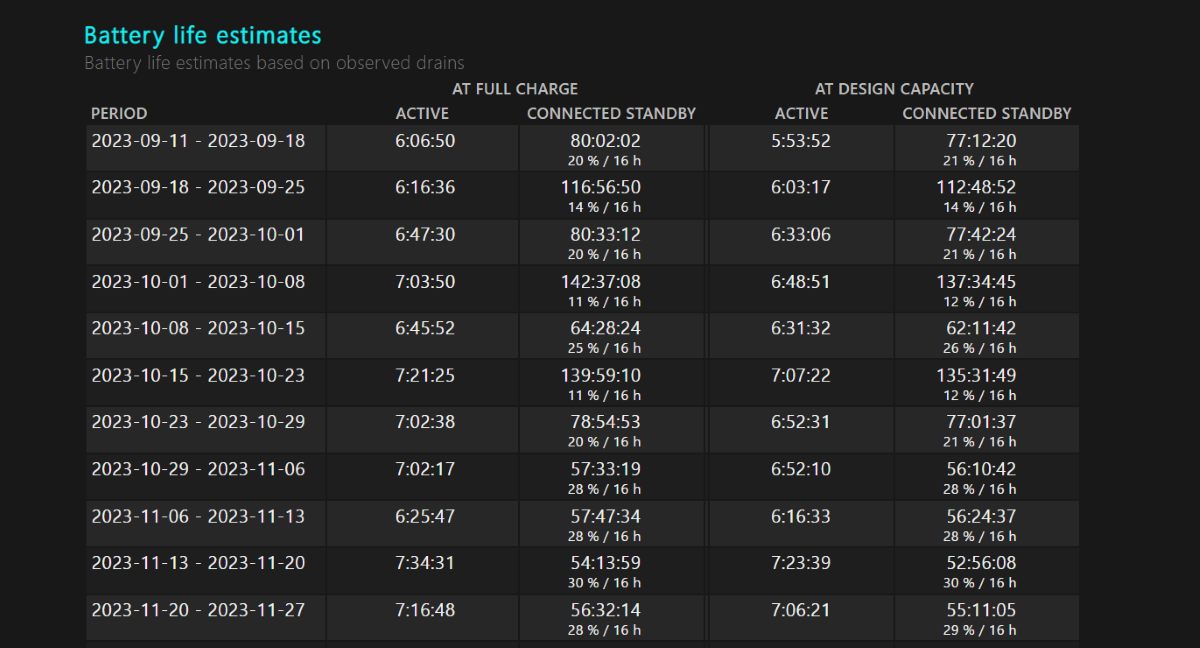Image resolution: width=1200 pixels, height=648 pixels.
Task: Select the 29 % / 16 h drain text
Action: [x=980, y=630]
